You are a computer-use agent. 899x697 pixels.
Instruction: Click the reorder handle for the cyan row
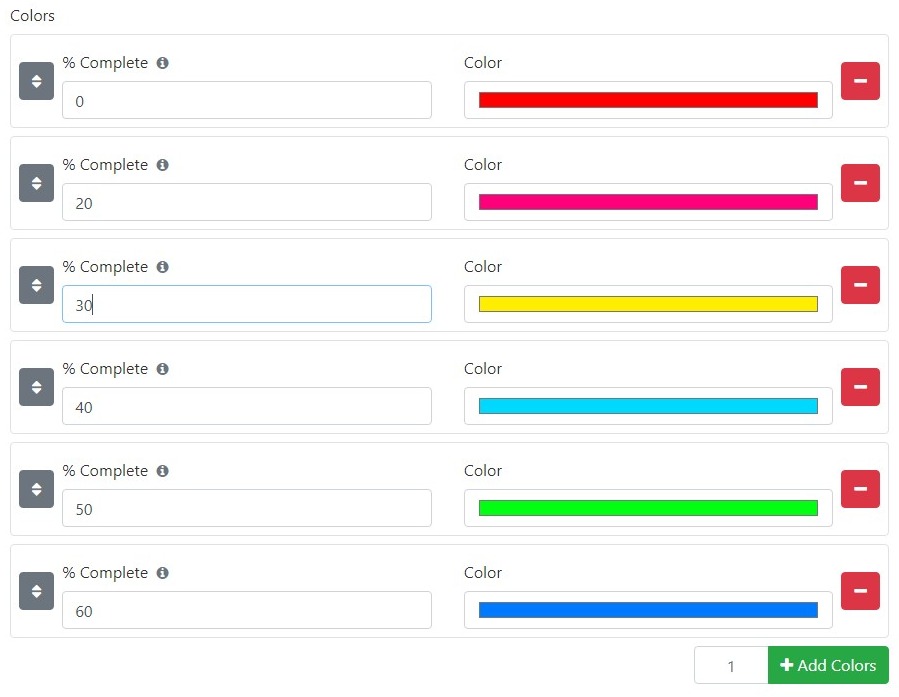[x=36, y=387]
